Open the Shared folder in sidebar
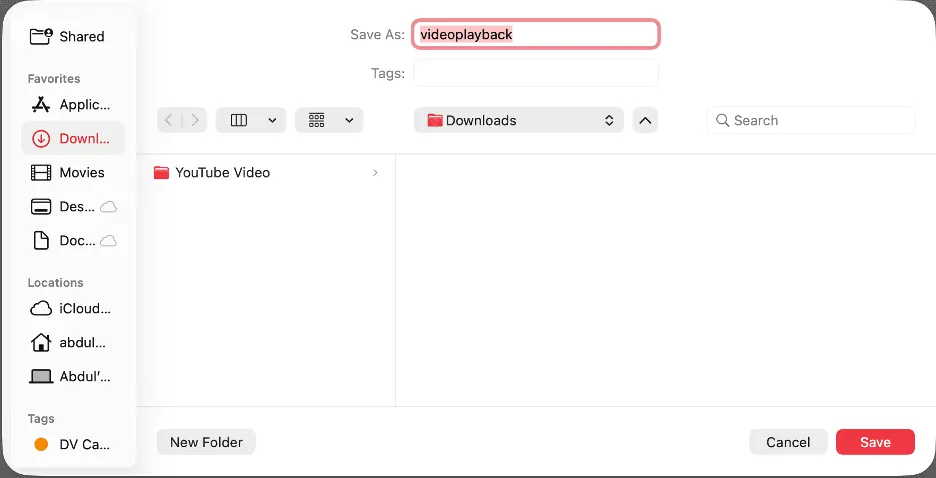The height and width of the screenshot is (478, 936). tap(68, 37)
